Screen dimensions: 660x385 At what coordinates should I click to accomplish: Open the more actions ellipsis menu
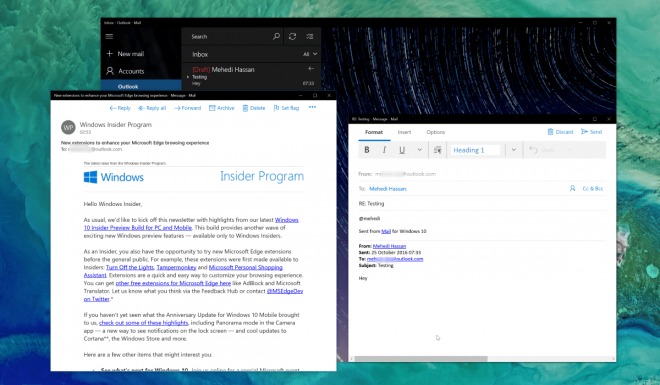[x=312, y=107]
